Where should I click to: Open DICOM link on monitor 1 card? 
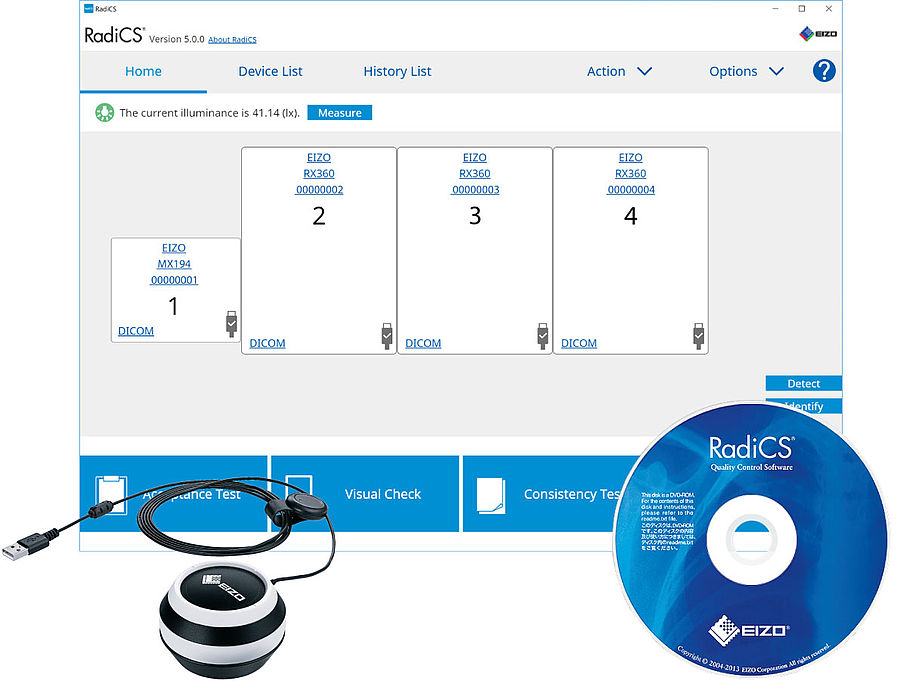(136, 331)
